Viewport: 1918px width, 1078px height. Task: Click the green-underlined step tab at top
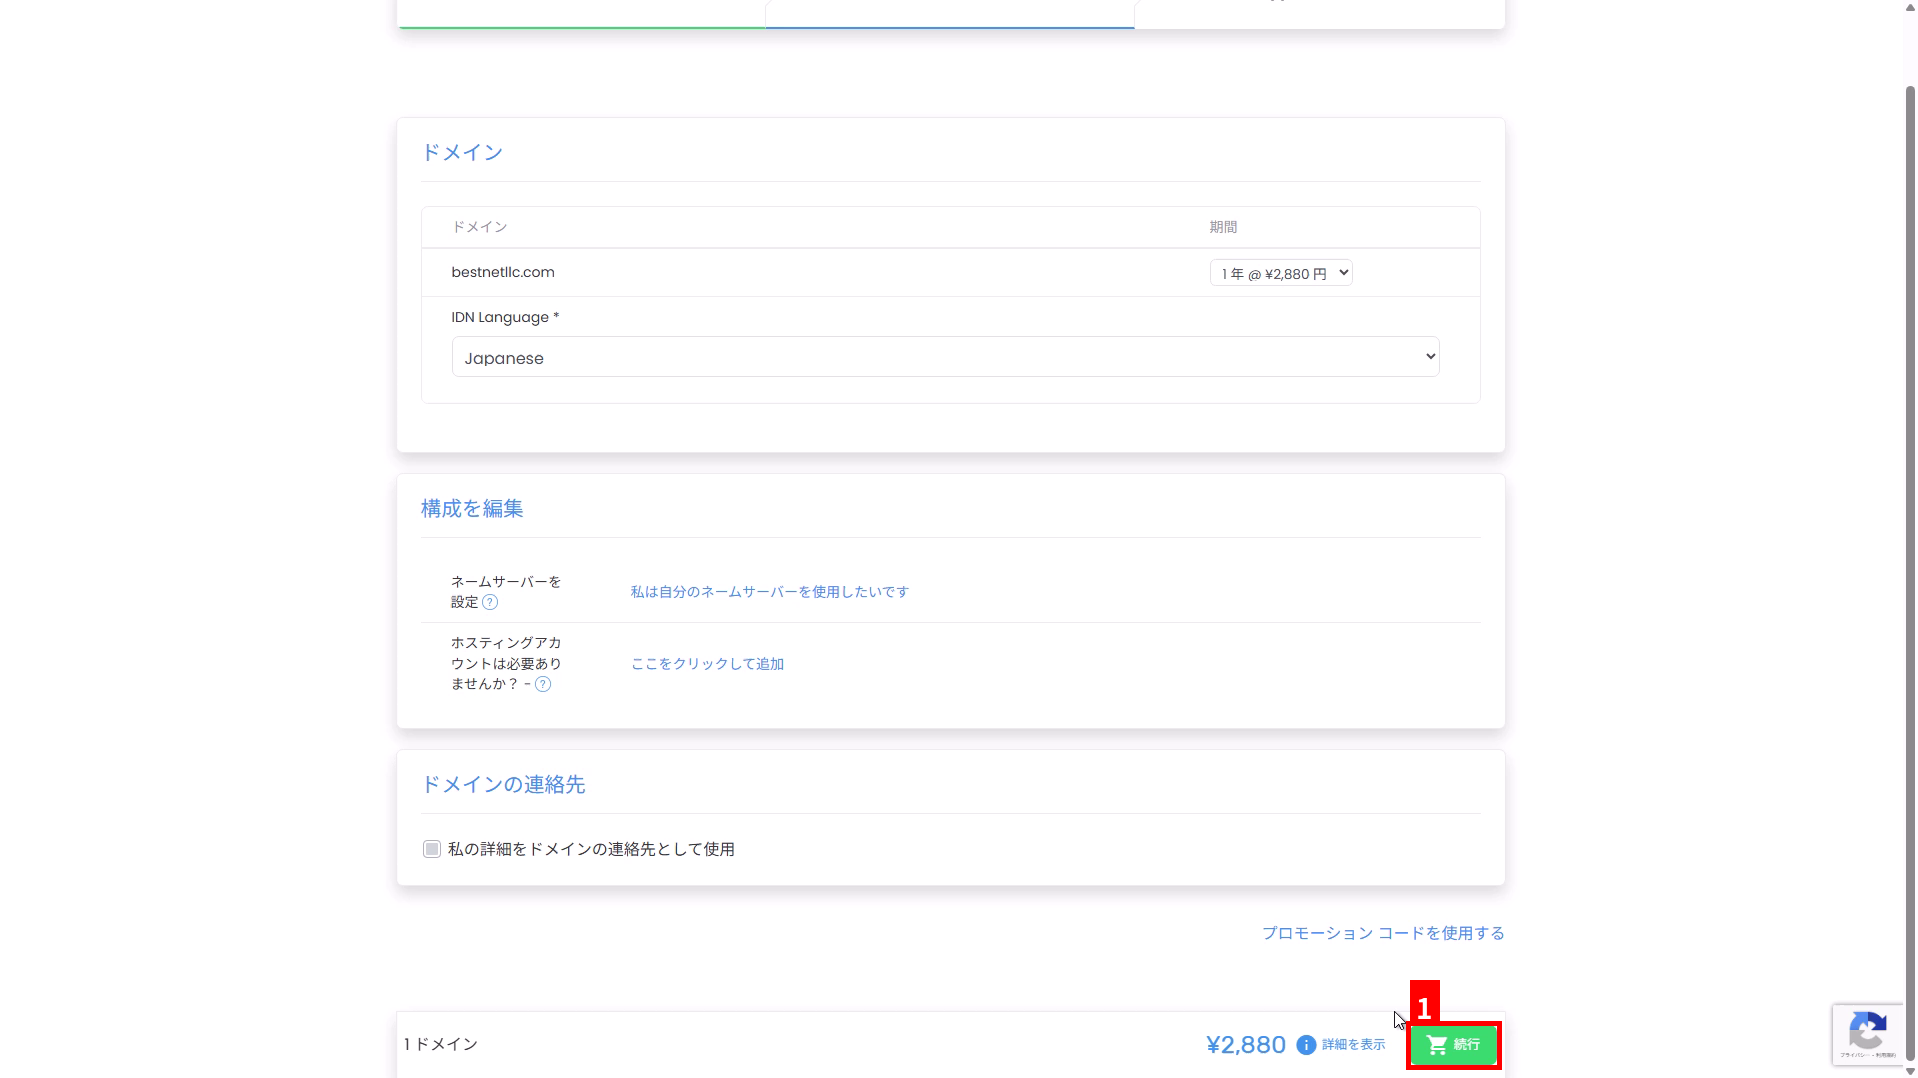[581, 14]
